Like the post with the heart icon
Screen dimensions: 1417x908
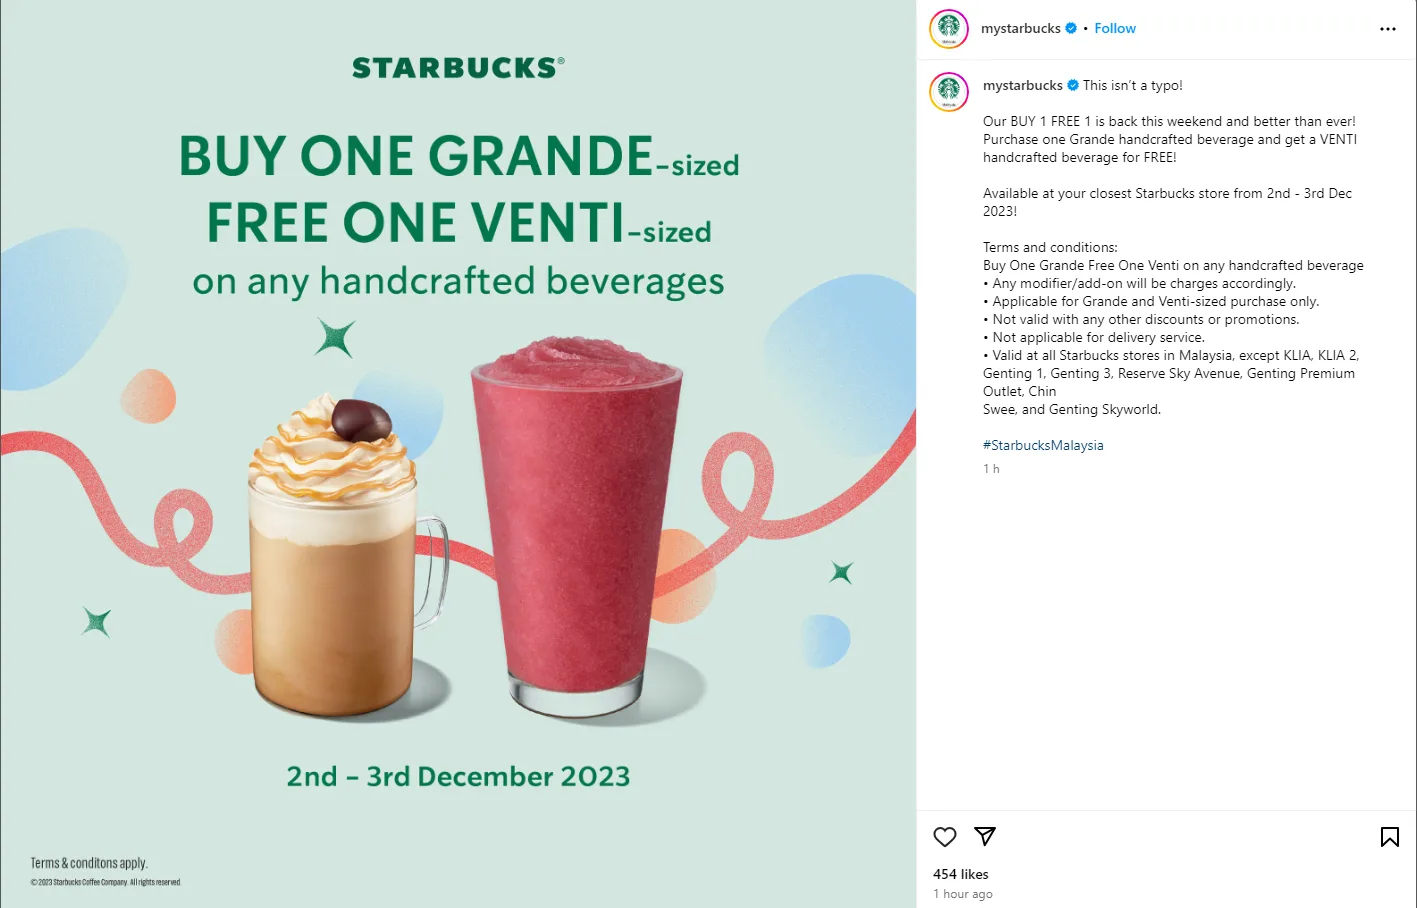tap(945, 837)
